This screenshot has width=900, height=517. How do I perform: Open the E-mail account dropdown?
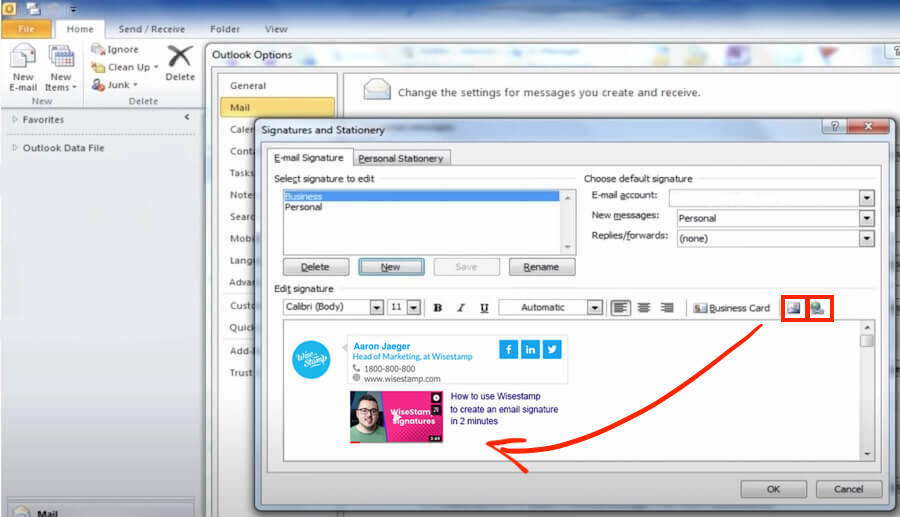[867, 198]
